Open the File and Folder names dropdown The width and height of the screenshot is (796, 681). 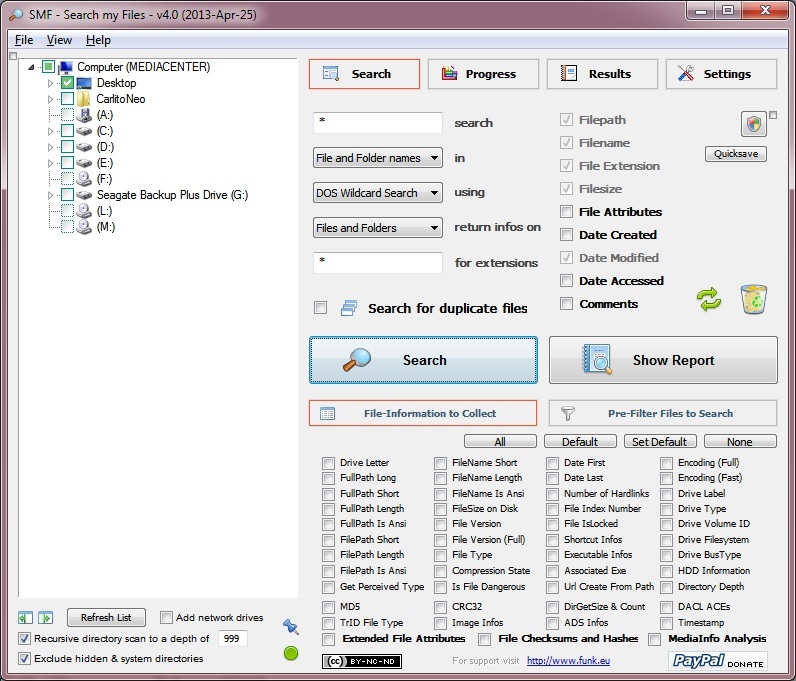click(x=378, y=158)
